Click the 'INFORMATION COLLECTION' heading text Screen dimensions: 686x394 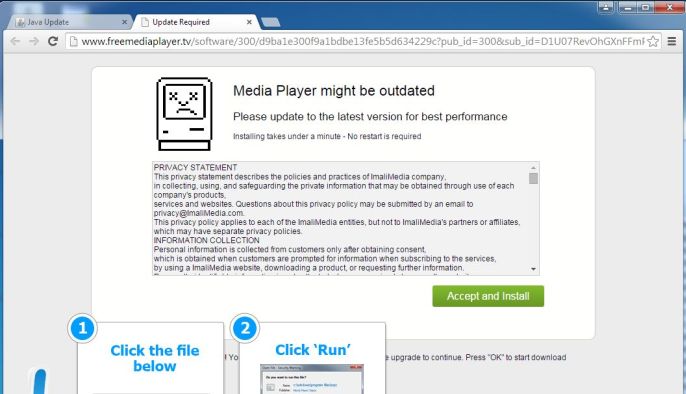pos(206,240)
